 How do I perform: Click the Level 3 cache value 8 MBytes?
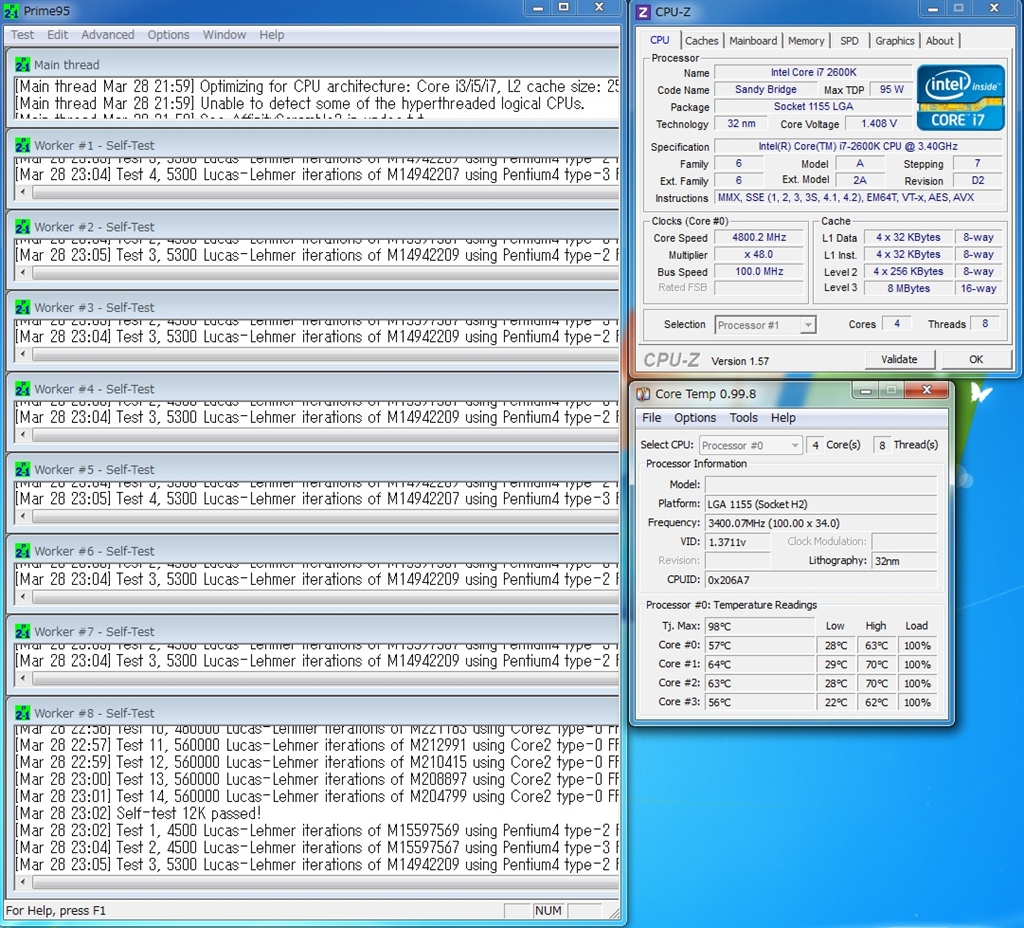[x=908, y=289]
